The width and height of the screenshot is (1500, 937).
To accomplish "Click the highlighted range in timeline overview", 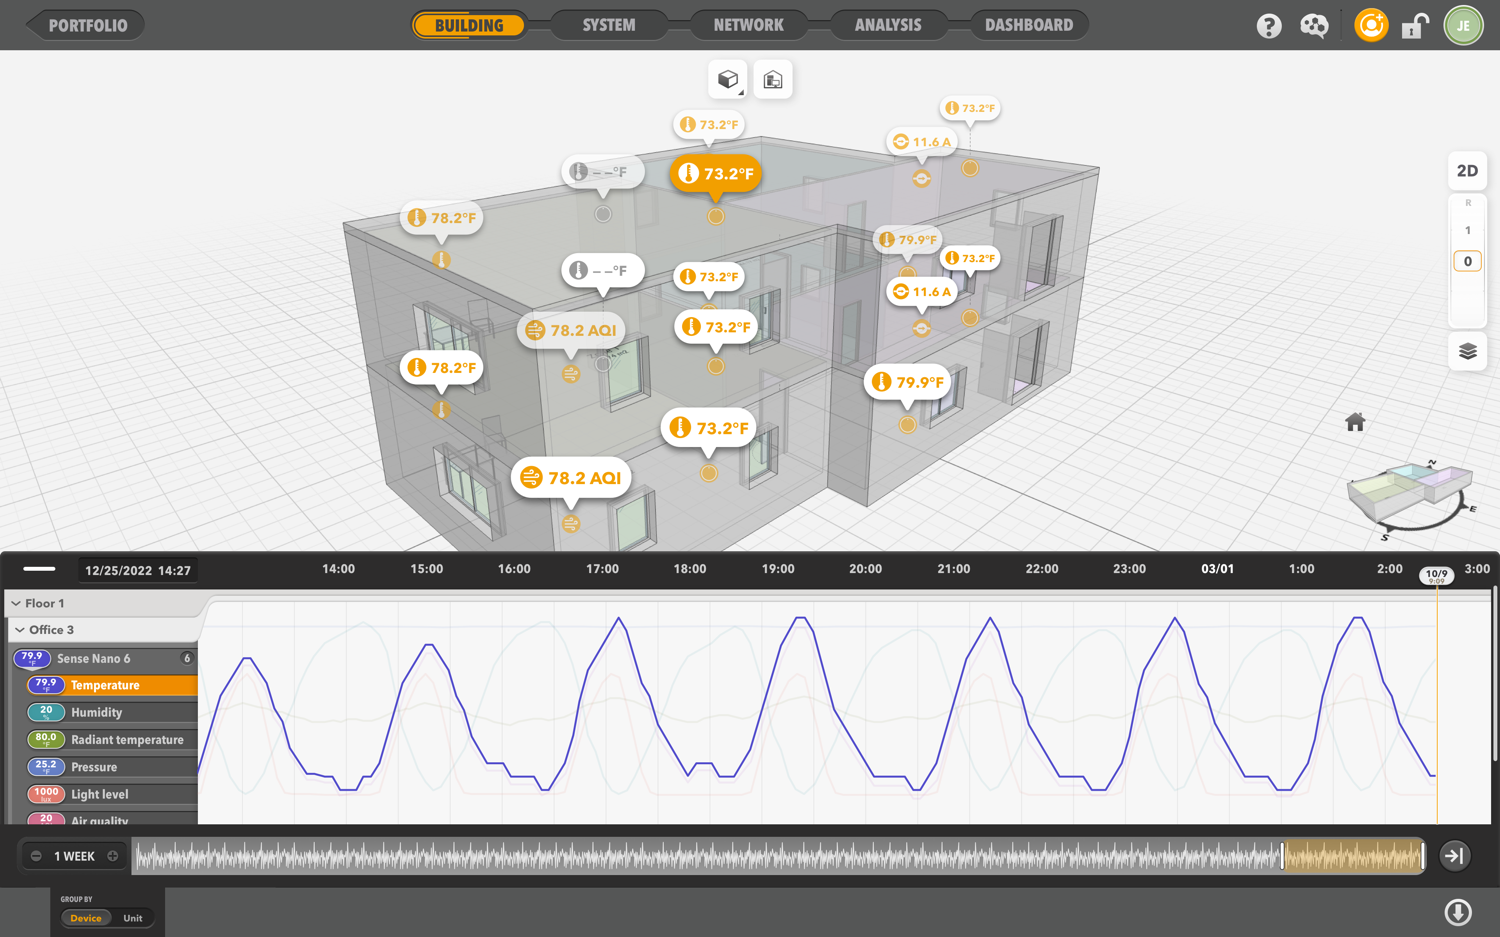I will tap(1352, 856).
